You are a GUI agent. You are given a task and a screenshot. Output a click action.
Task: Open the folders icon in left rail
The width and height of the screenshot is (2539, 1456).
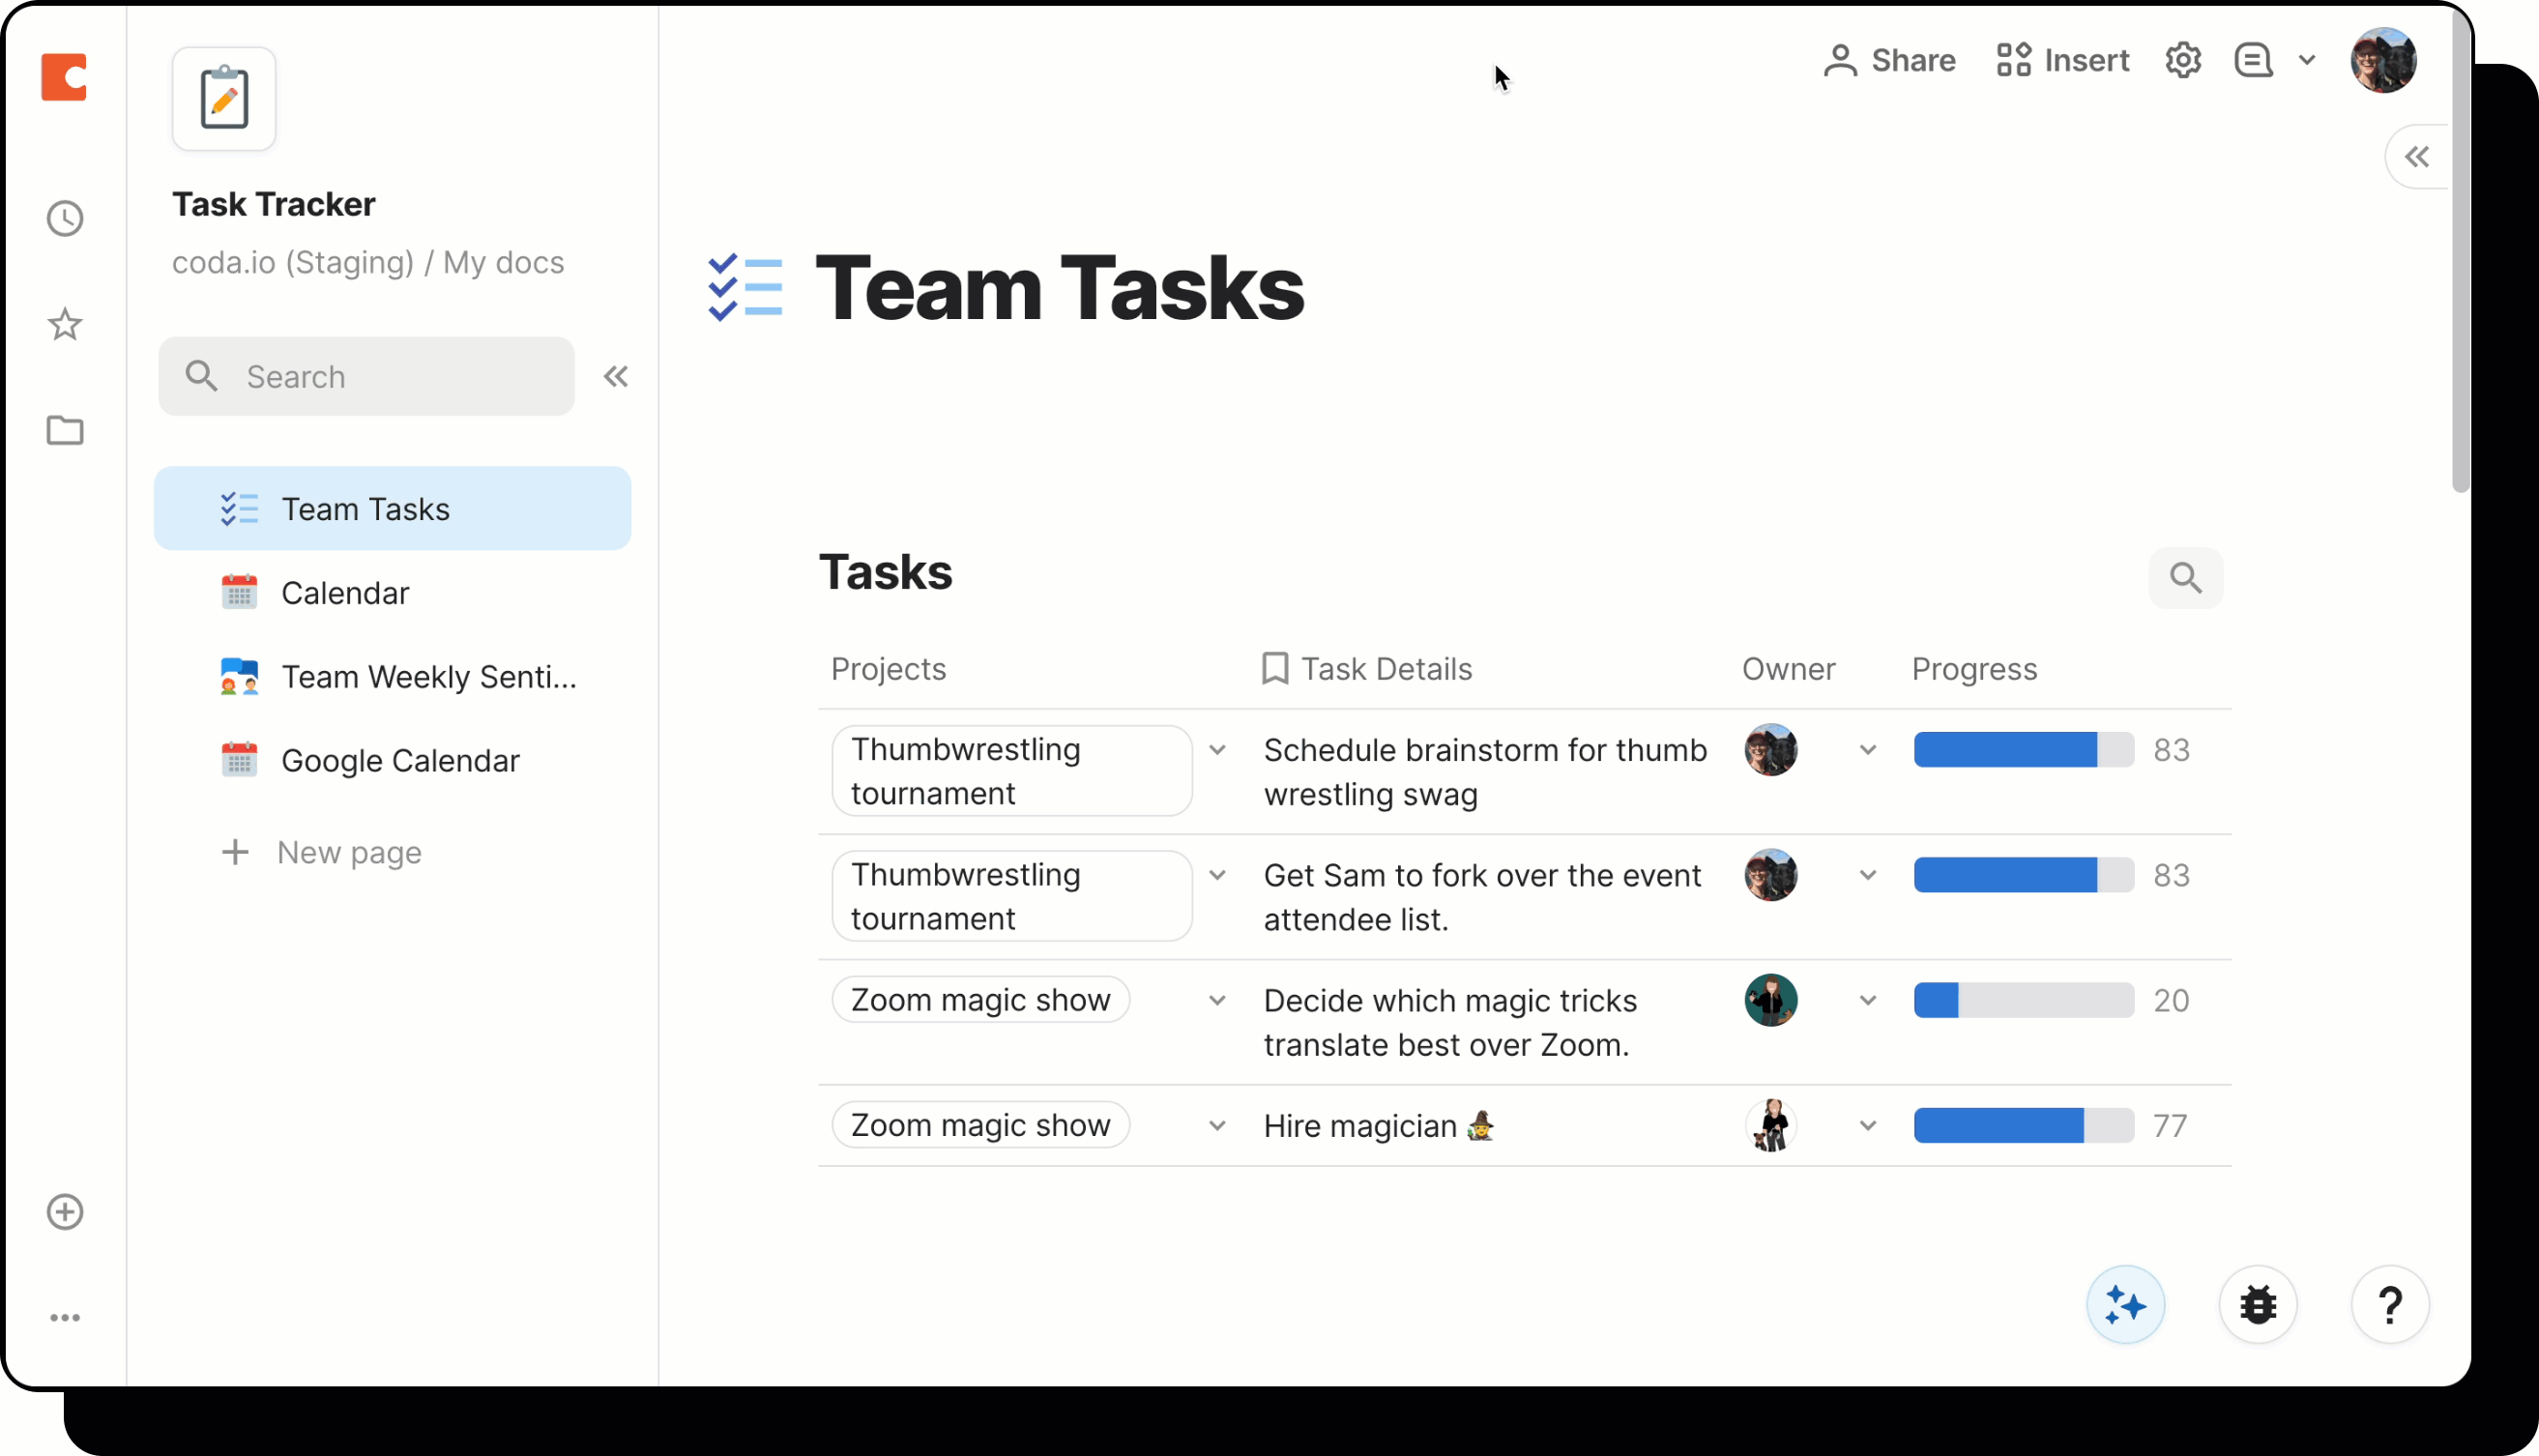coord(65,431)
